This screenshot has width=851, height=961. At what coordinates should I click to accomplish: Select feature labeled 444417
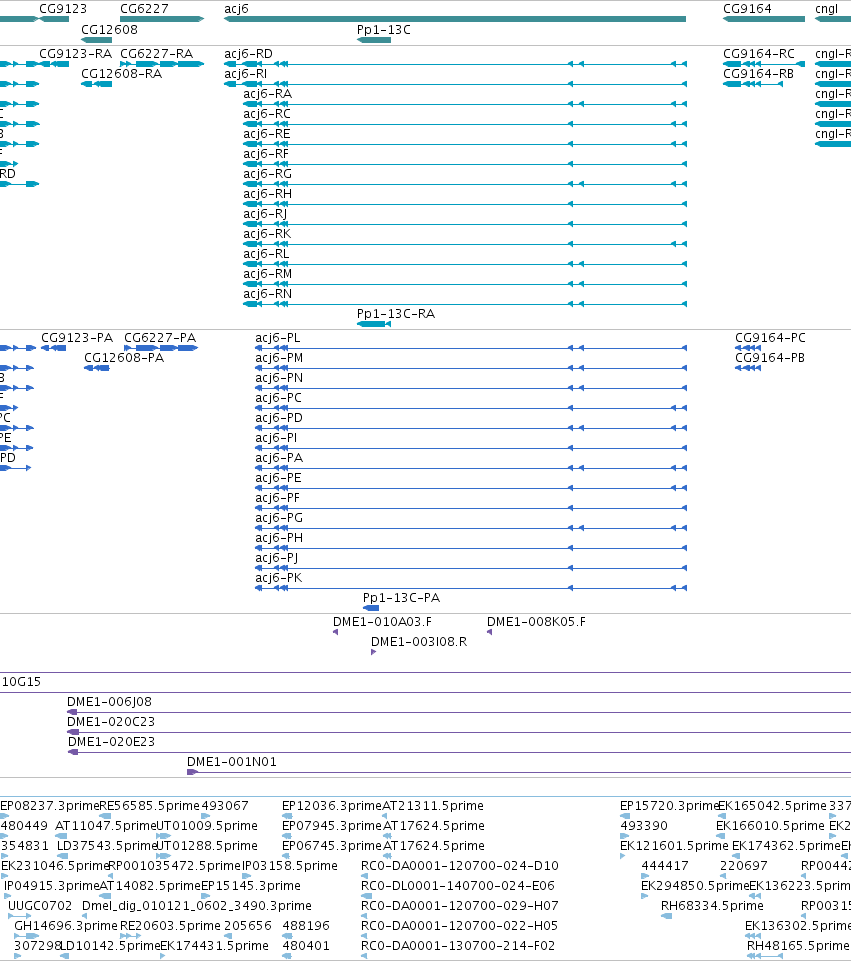(665, 866)
